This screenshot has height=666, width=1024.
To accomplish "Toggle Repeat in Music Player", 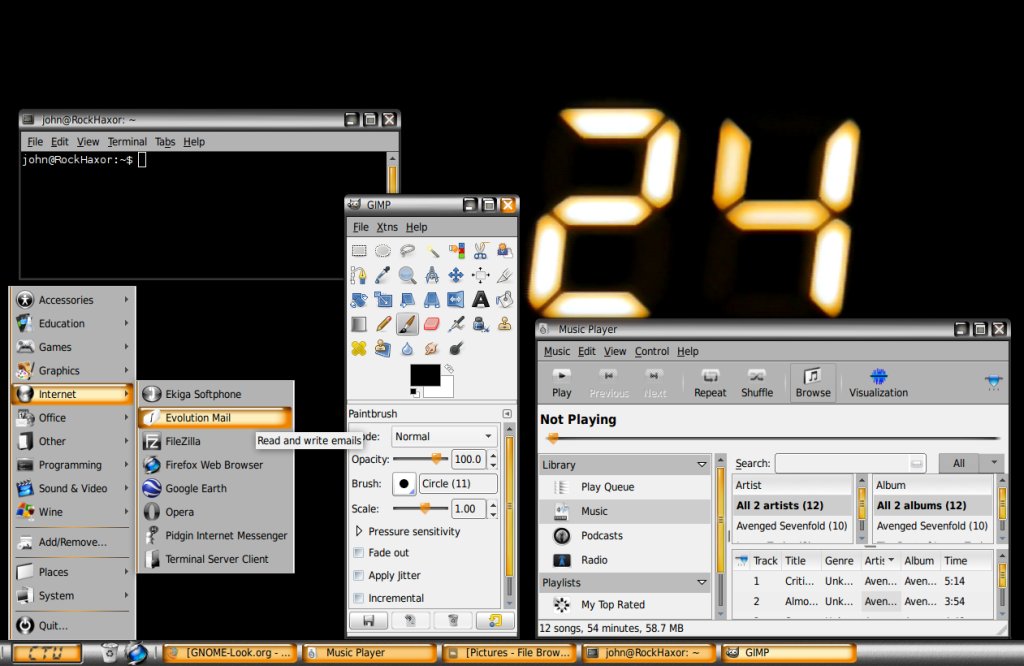I will tap(710, 383).
